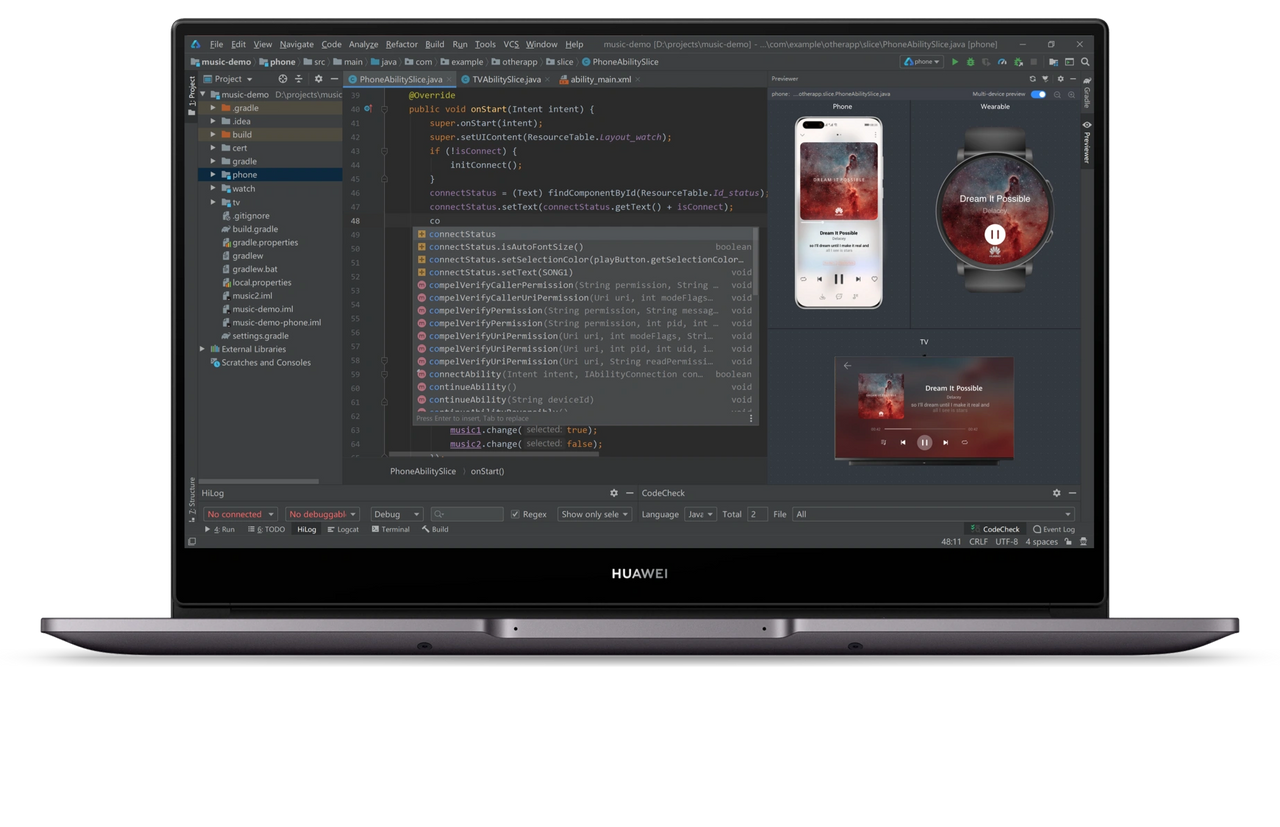
Task: Start debugging with the Debug icon
Action: click(x=969, y=61)
